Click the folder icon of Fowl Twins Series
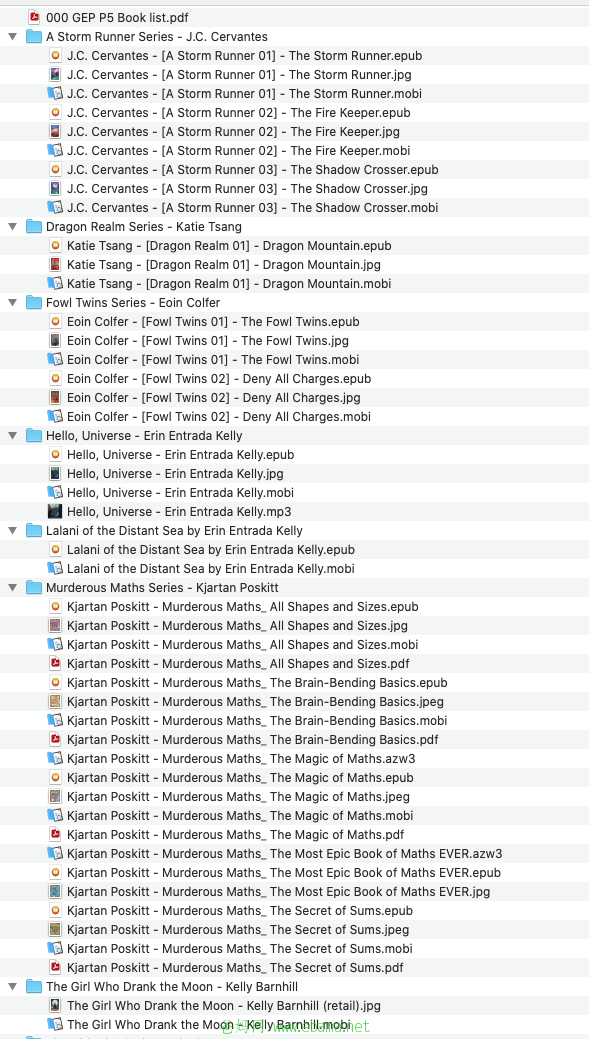589x1039 pixels. (x=34, y=303)
